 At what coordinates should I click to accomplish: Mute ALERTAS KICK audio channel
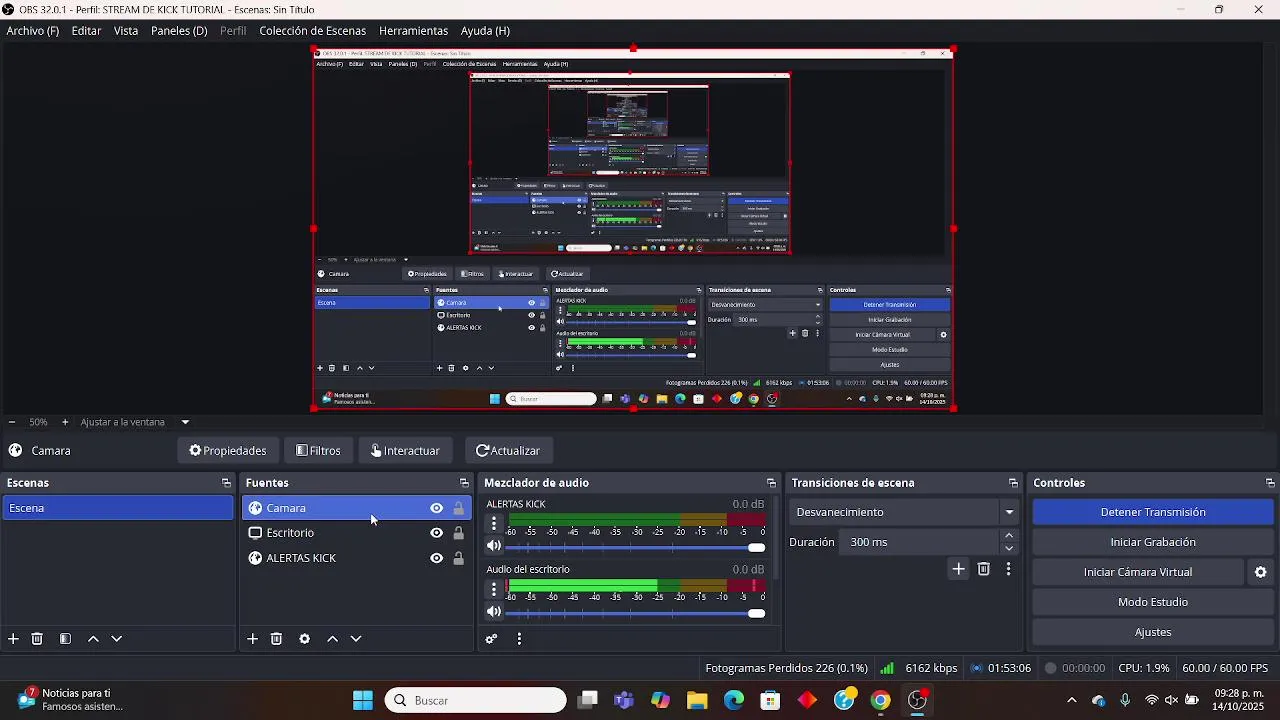coord(494,546)
